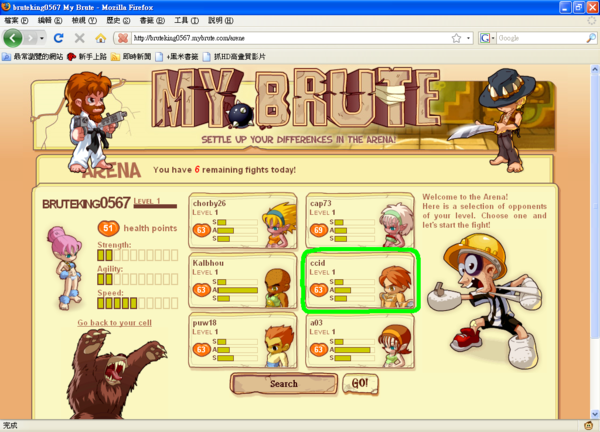
Task: Select opponent a03 card
Action: click(x=360, y=340)
